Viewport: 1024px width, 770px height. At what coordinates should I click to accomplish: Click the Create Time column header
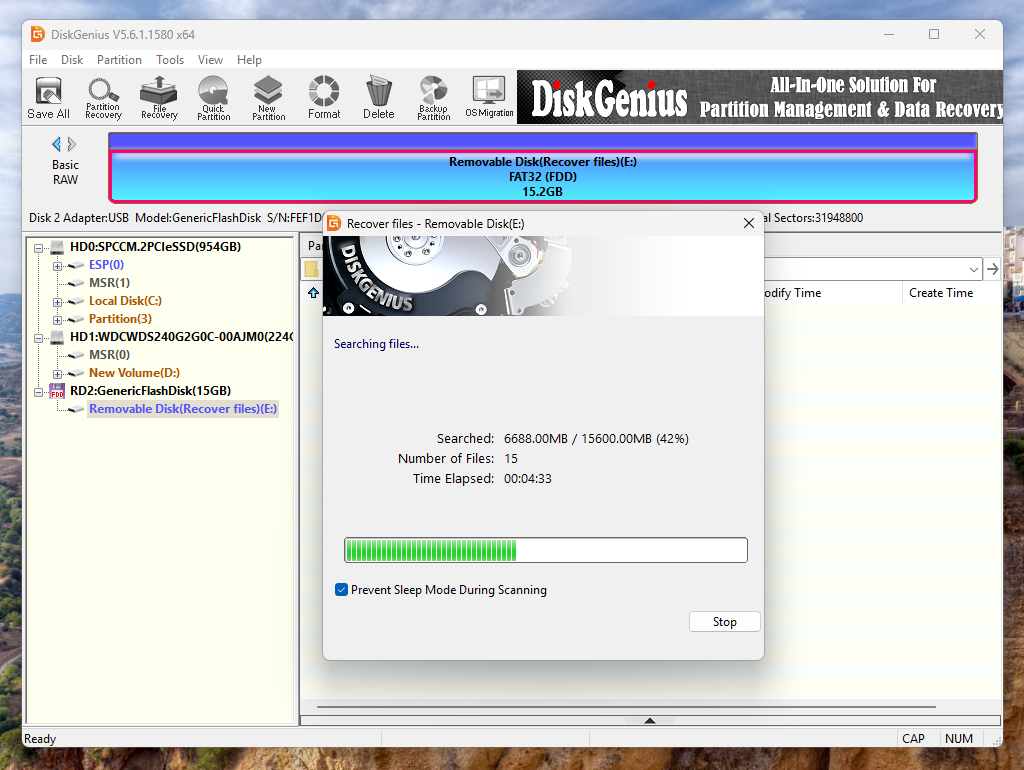coord(940,293)
